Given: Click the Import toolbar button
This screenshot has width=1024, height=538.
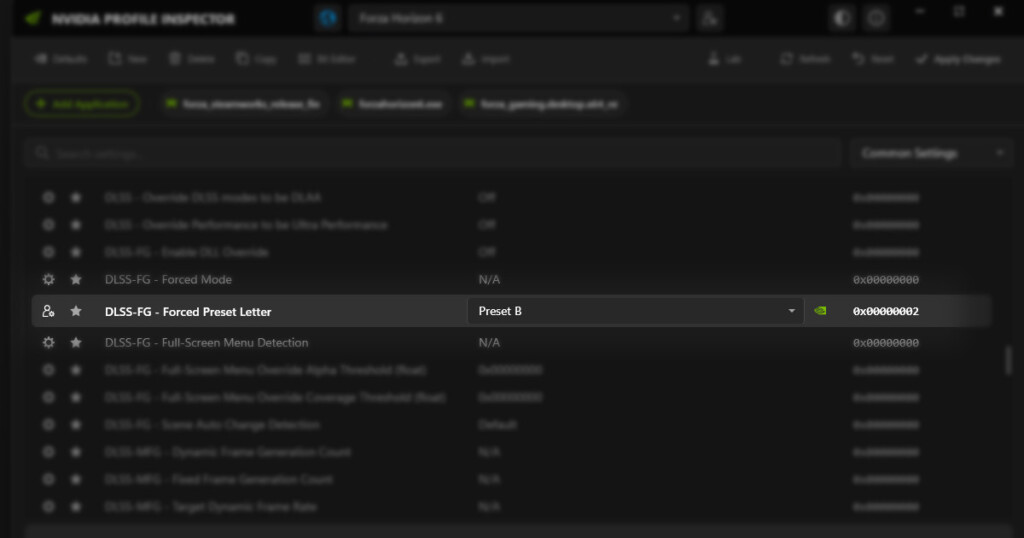Looking at the screenshot, I should point(486,59).
